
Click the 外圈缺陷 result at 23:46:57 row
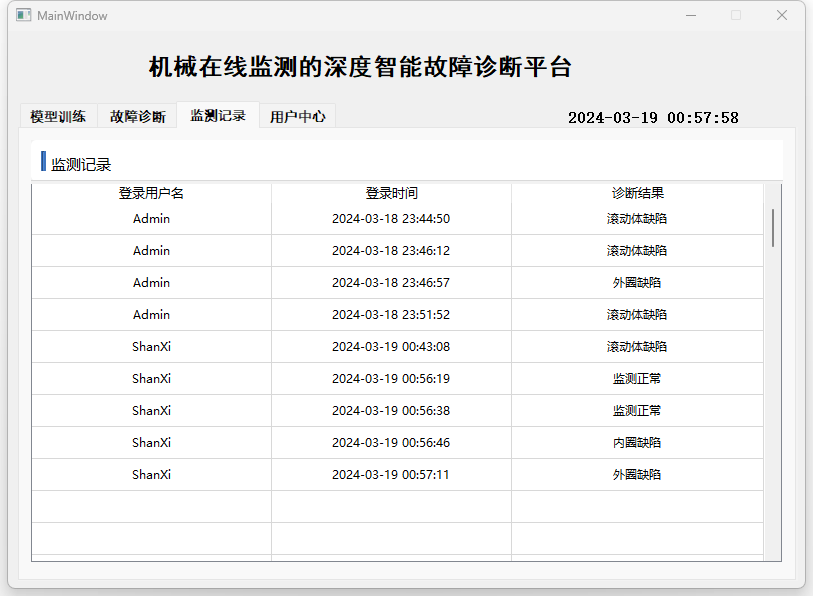coord(637,283)
